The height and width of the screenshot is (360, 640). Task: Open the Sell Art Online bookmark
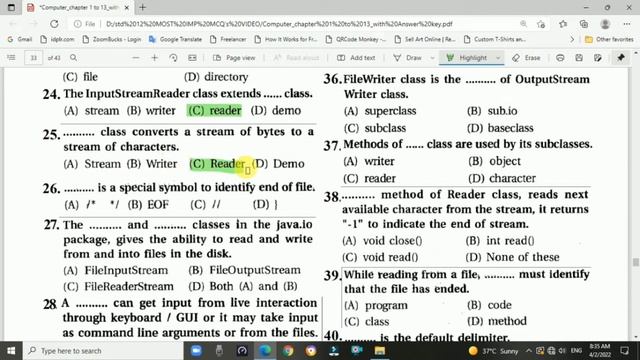[425, 40]
